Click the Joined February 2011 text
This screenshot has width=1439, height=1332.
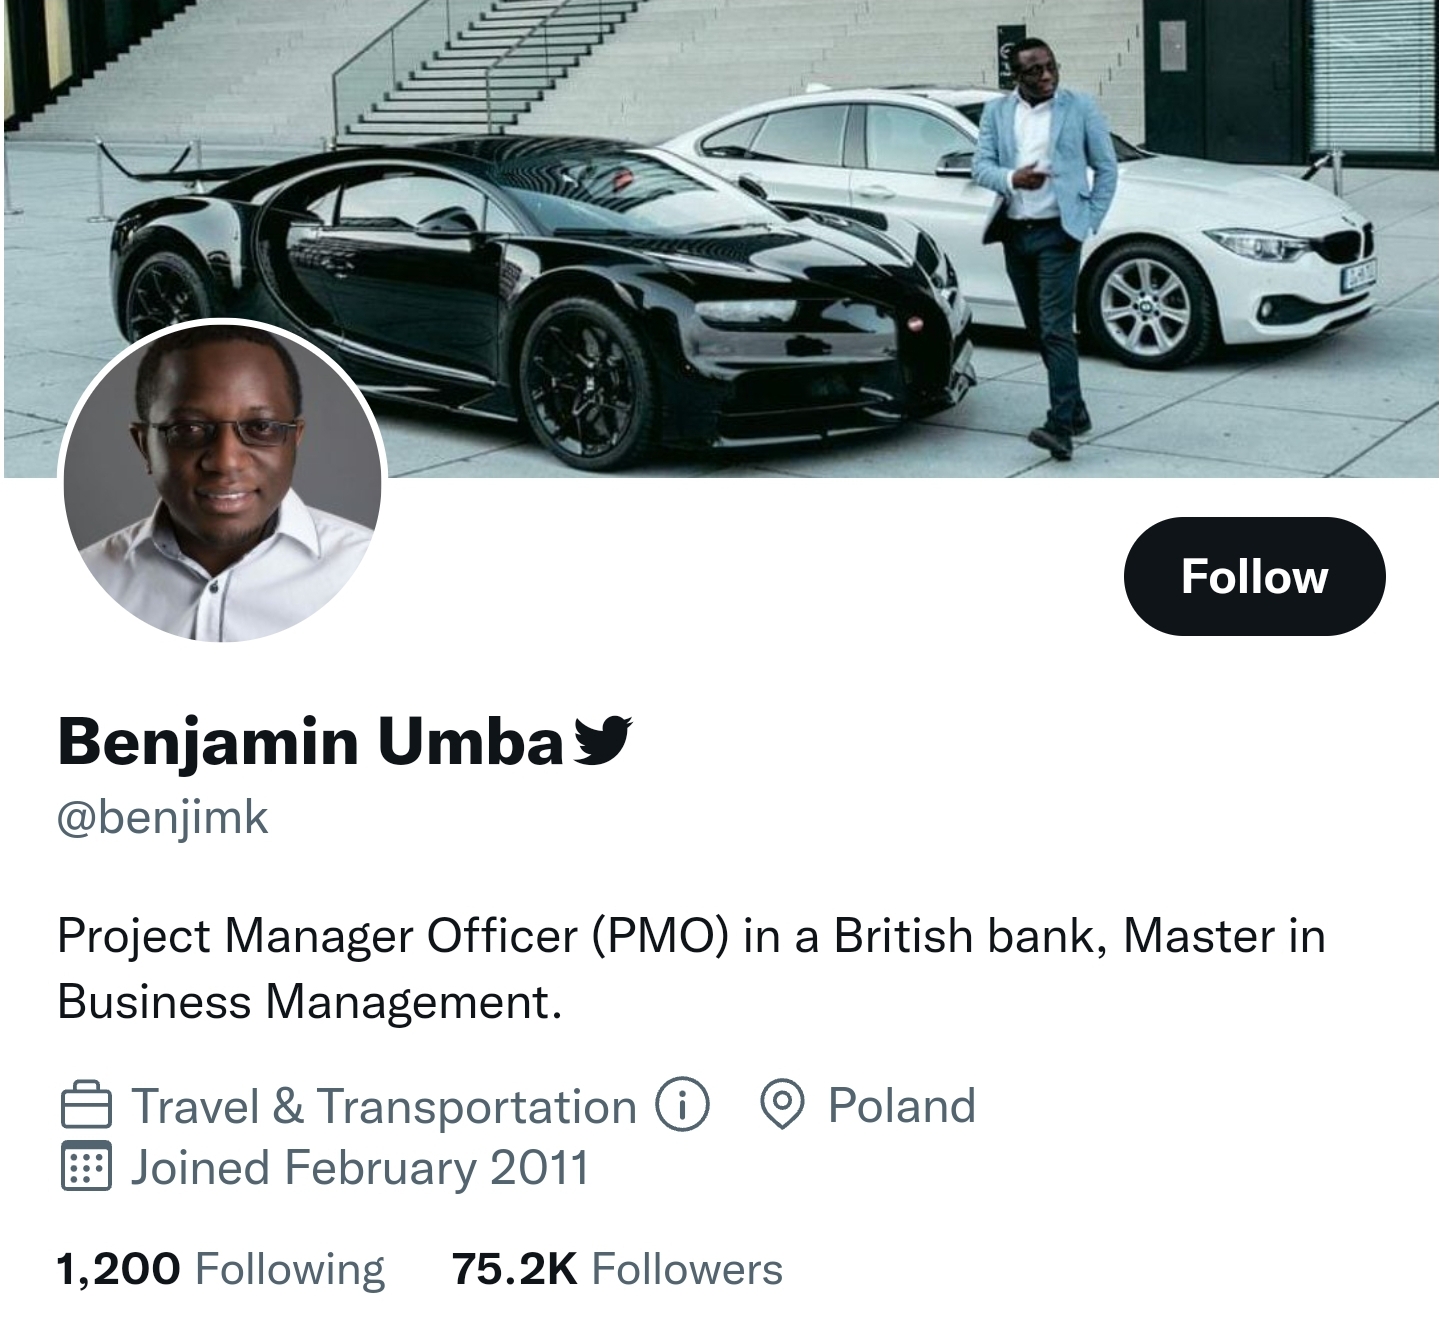pos(360,1167)
